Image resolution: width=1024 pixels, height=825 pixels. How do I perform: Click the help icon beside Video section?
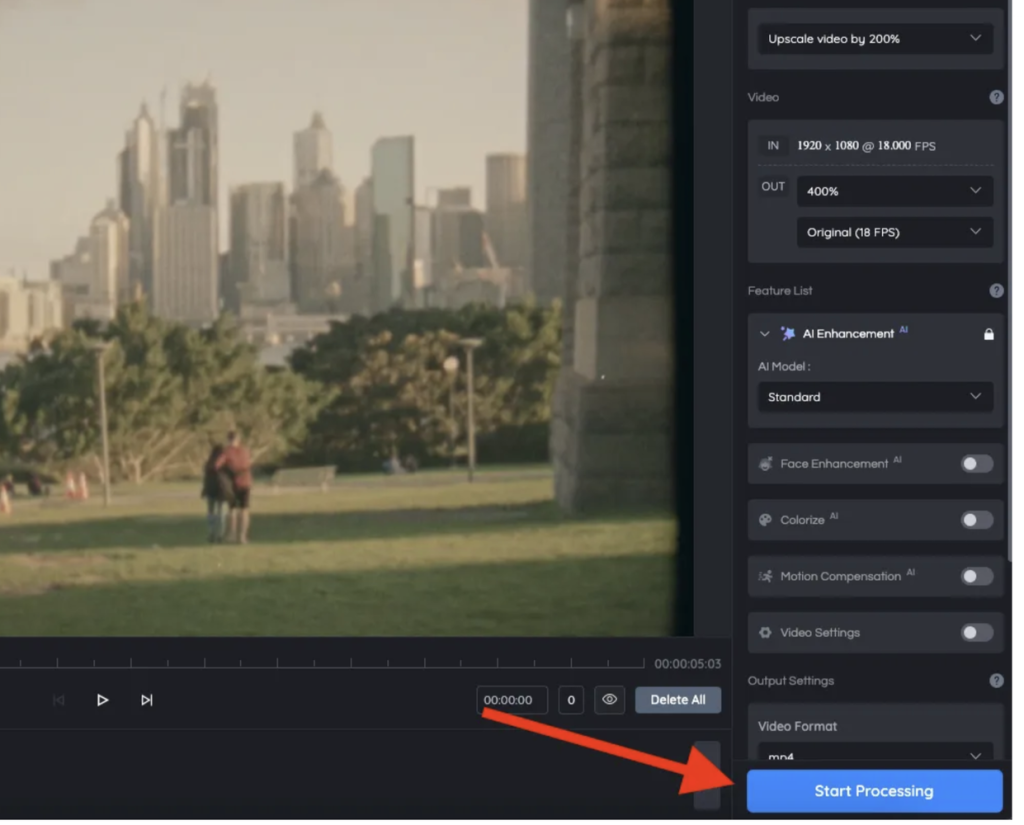point(996,97)
